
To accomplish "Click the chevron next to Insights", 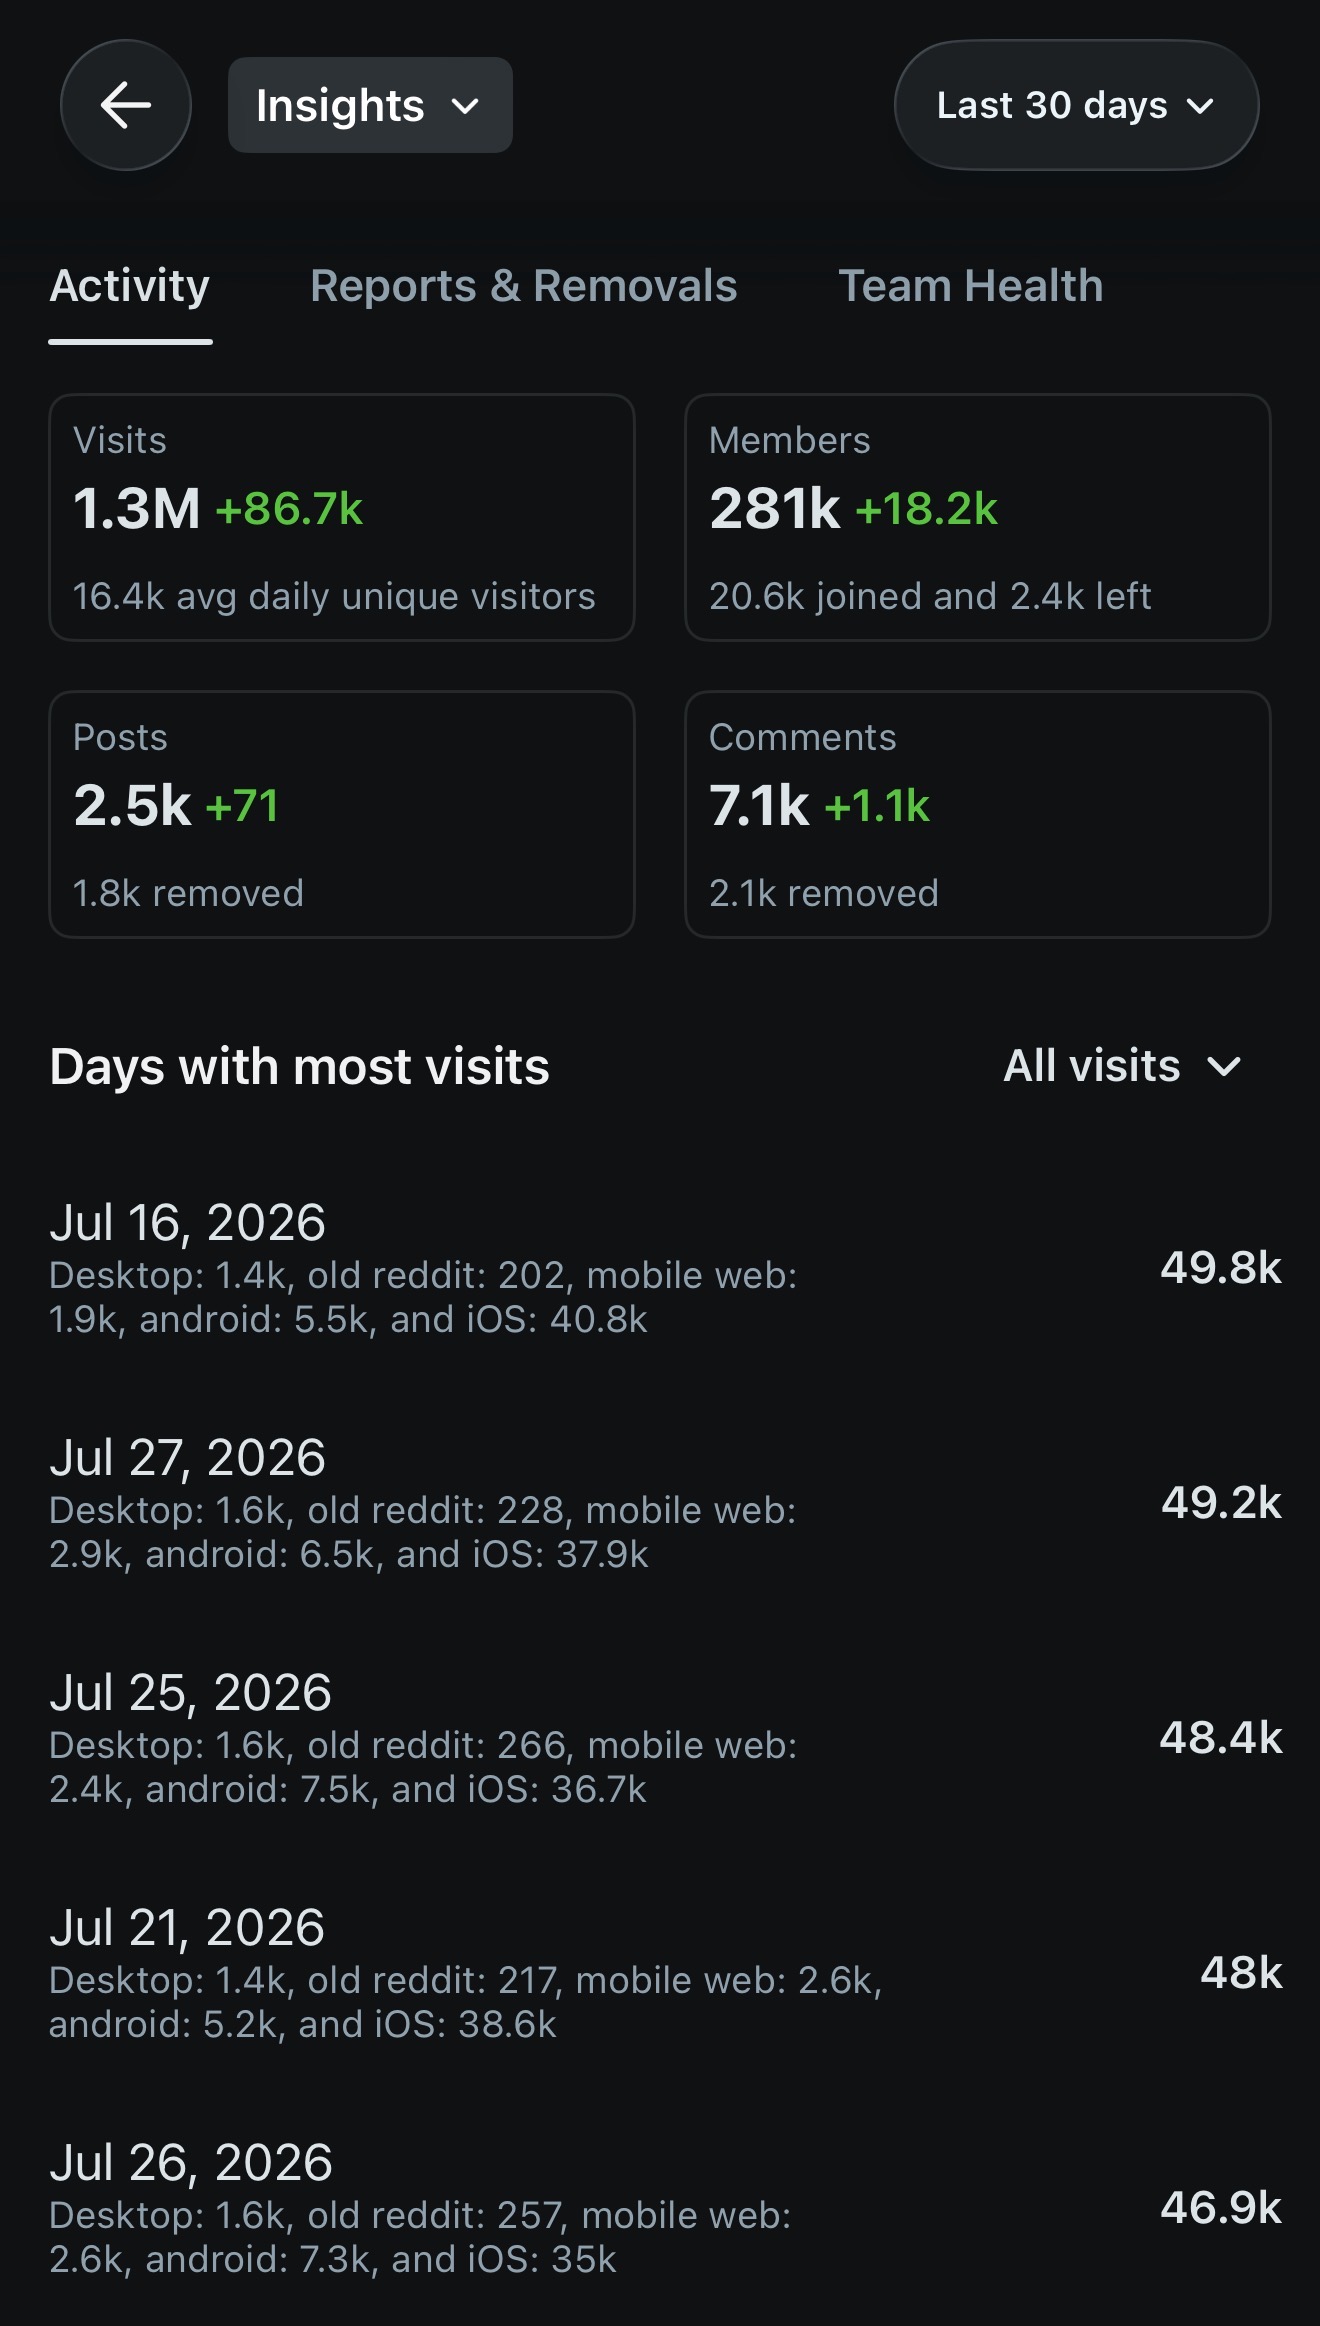I will click(x=465, y=106).
